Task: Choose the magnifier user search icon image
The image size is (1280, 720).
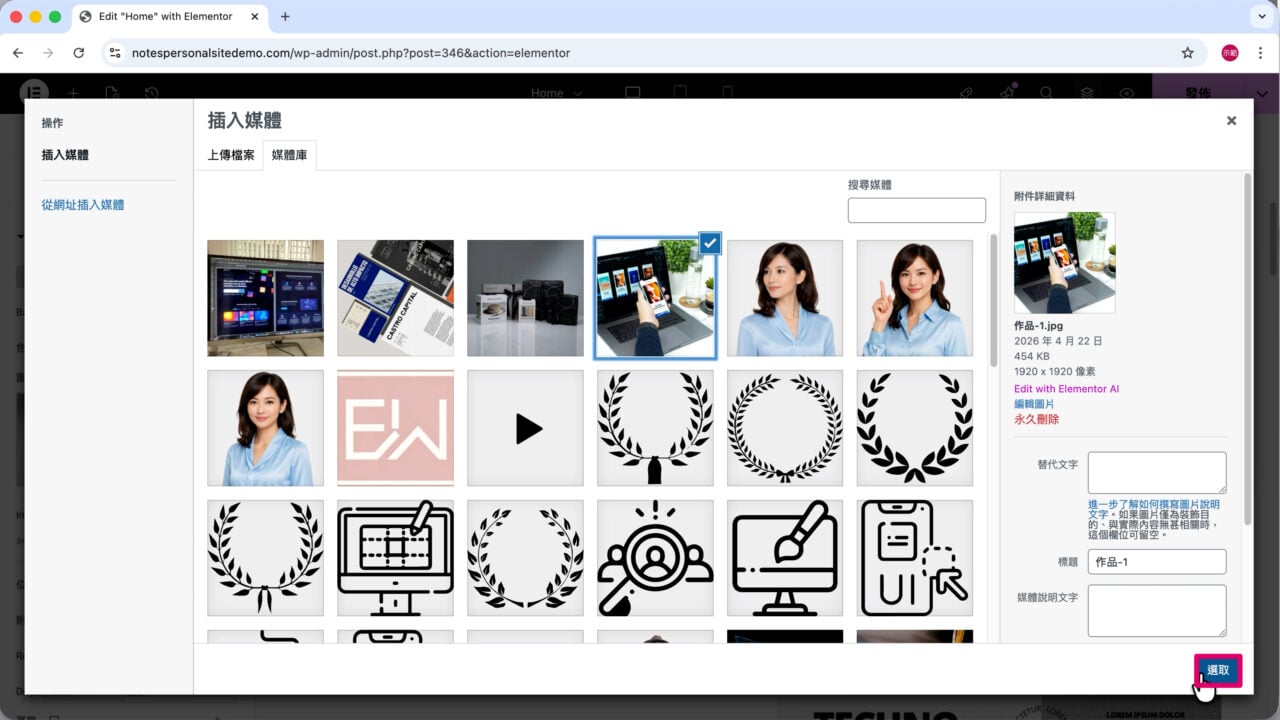Action: (655, 558)
